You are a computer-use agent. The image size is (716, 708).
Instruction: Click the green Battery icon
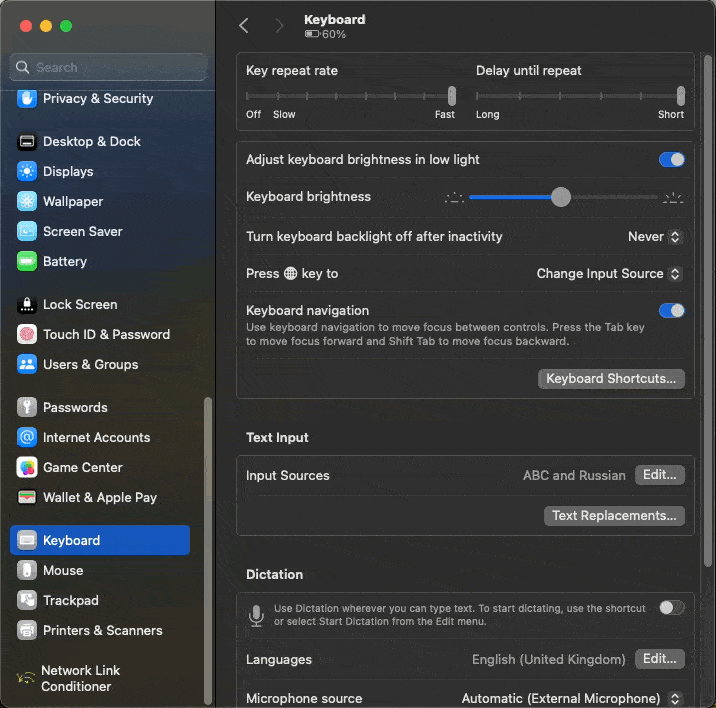(x=27, y=261)
